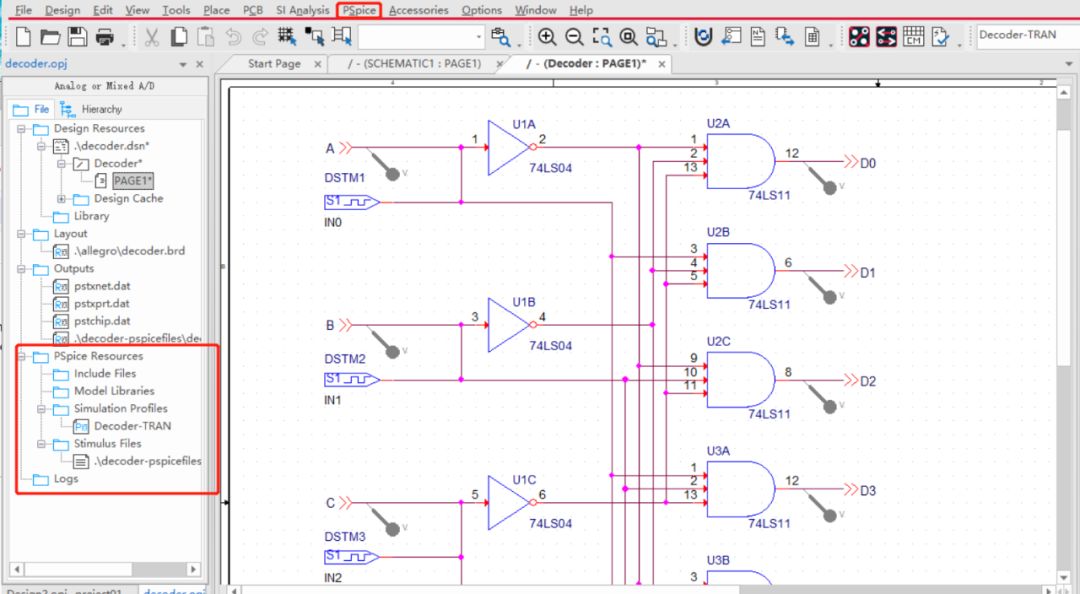Collapse the decoder.dsn tree node
Screen dimensions: 1080x594
point(41,146)
